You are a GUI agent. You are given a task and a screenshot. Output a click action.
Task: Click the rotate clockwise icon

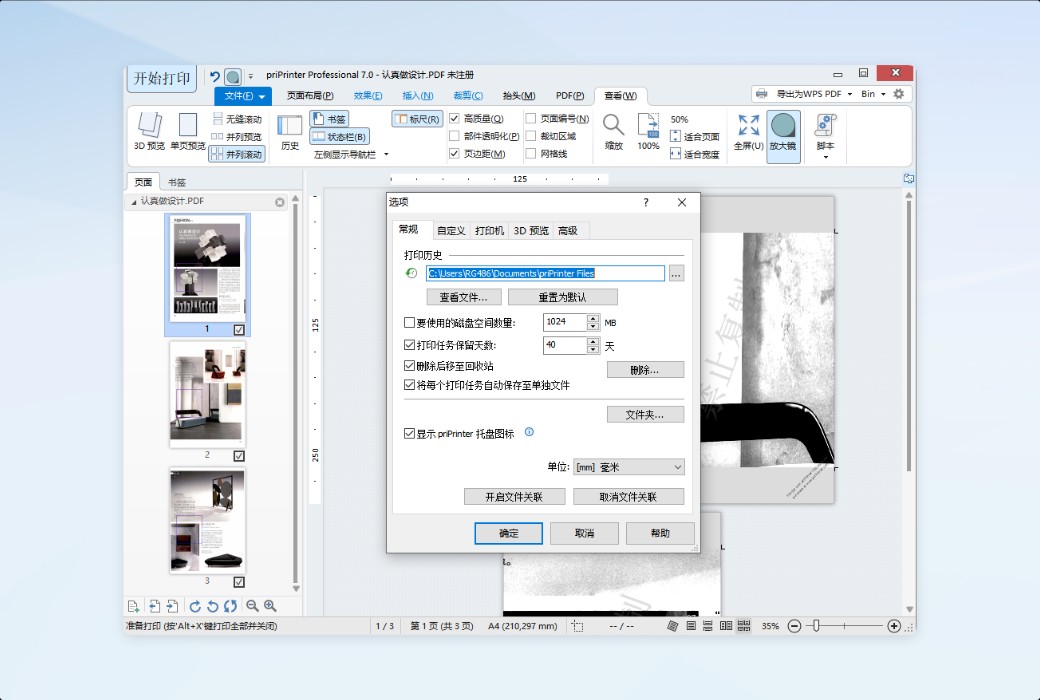(195, 606)
